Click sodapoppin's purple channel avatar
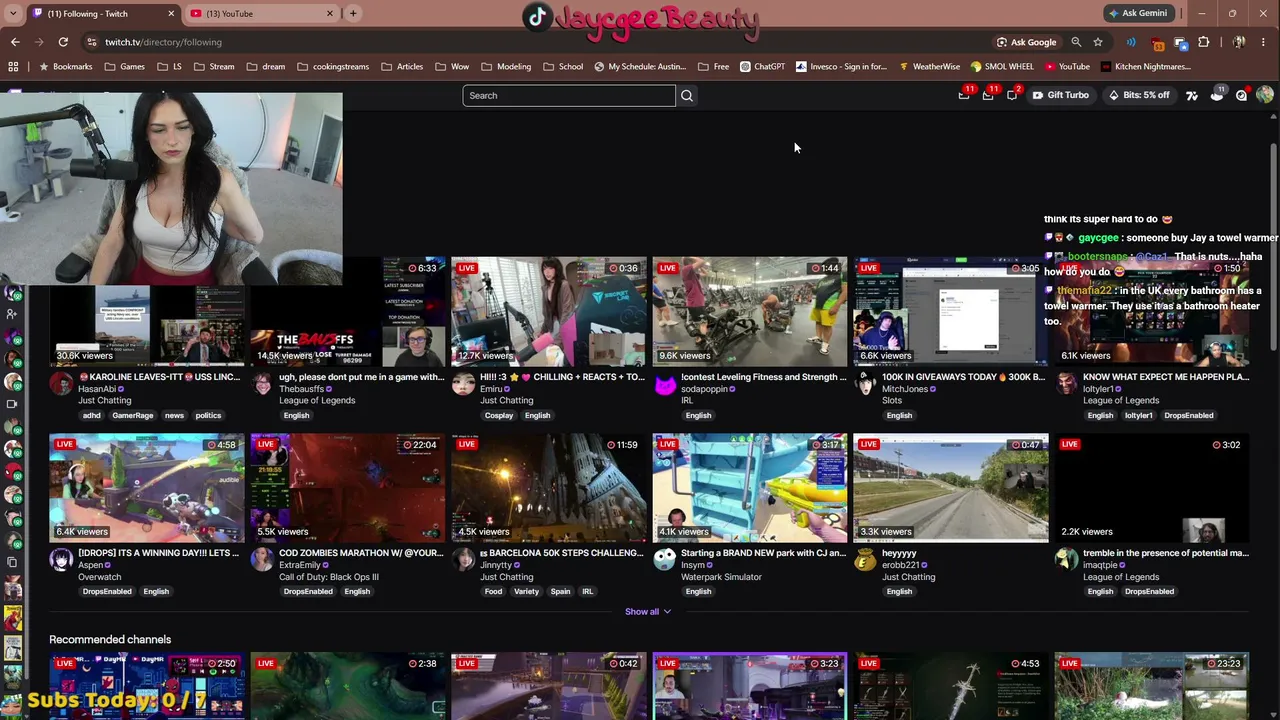The width and height of the screenshot is (1280, 720). click(665, 385)
